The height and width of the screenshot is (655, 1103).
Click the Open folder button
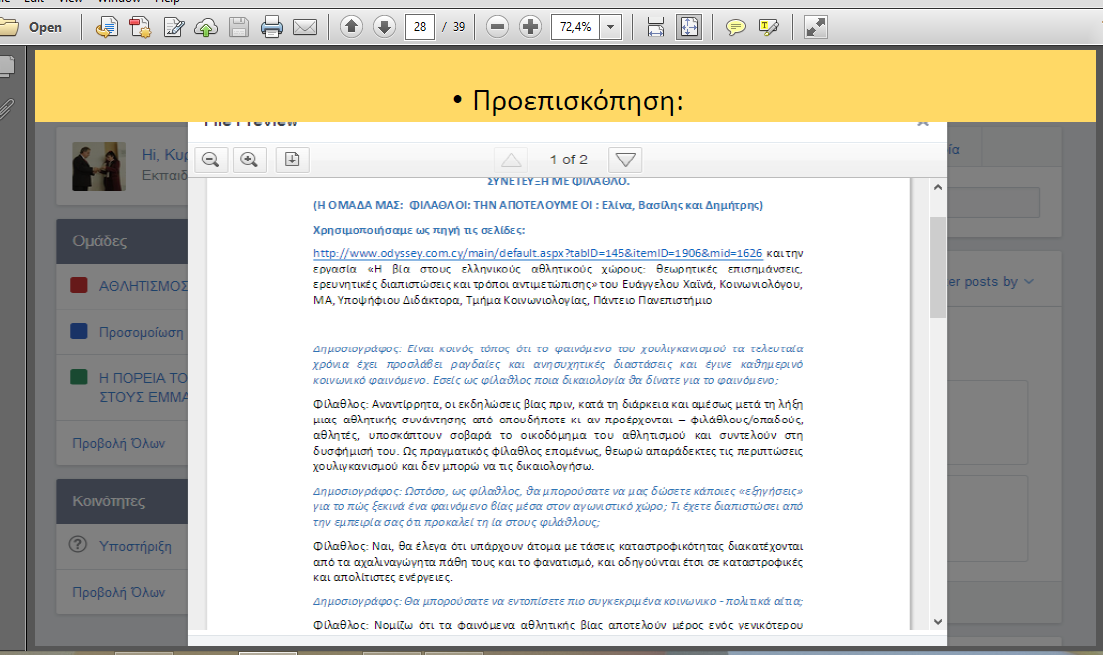point(31,27)
